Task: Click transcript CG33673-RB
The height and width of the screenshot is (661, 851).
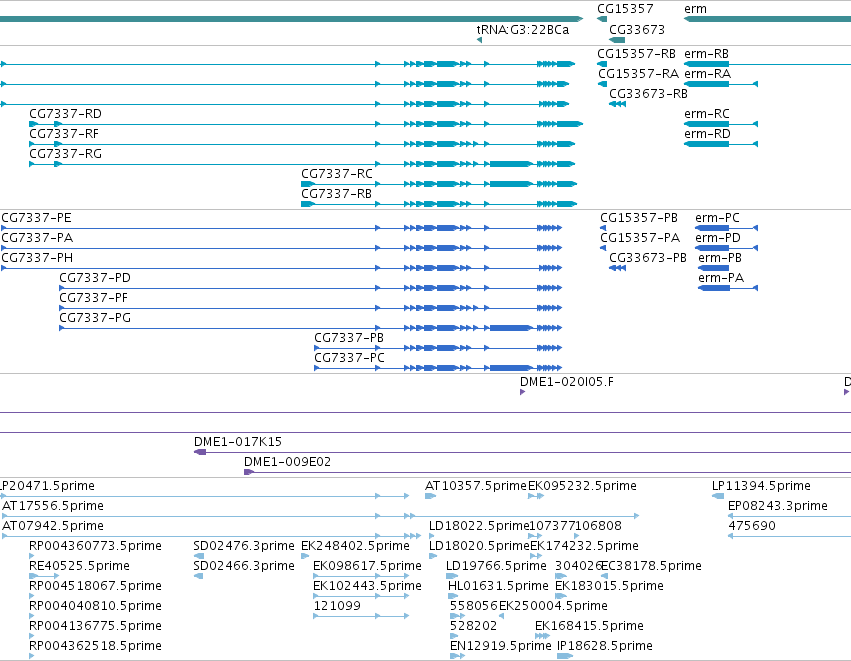Action: click(648, 94)
